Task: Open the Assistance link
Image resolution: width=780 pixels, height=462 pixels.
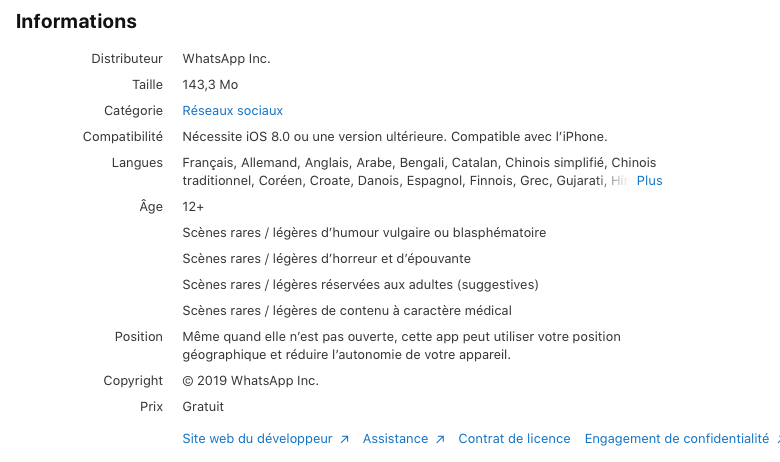Action: click(395, 439)
